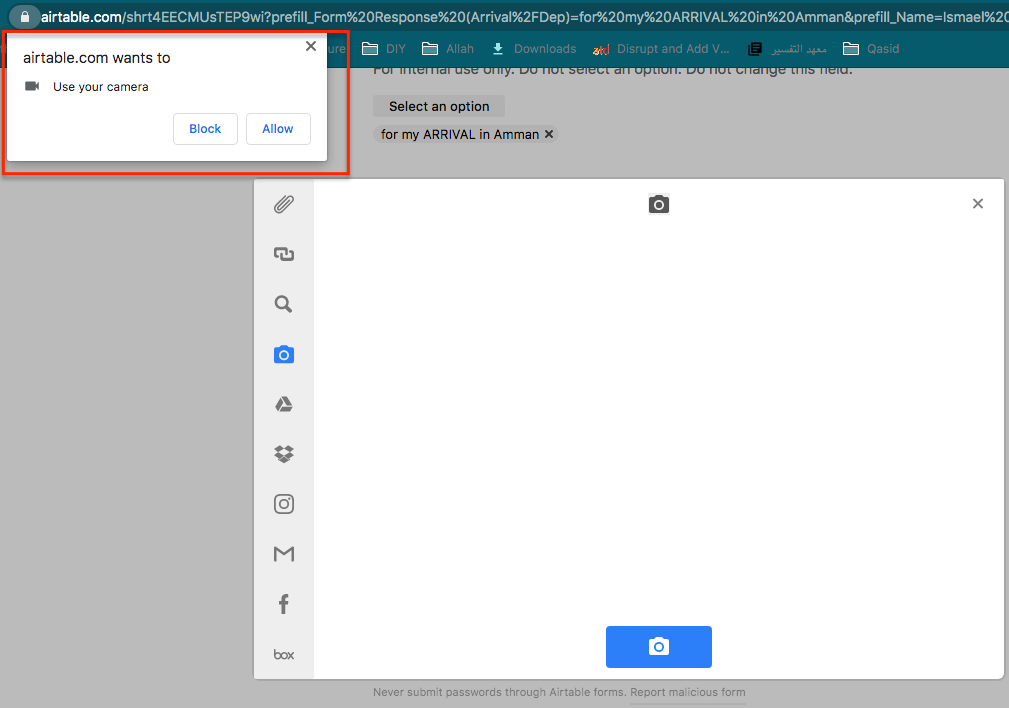
Task: Open Google Drive upload source
Action: coord(284,404)
